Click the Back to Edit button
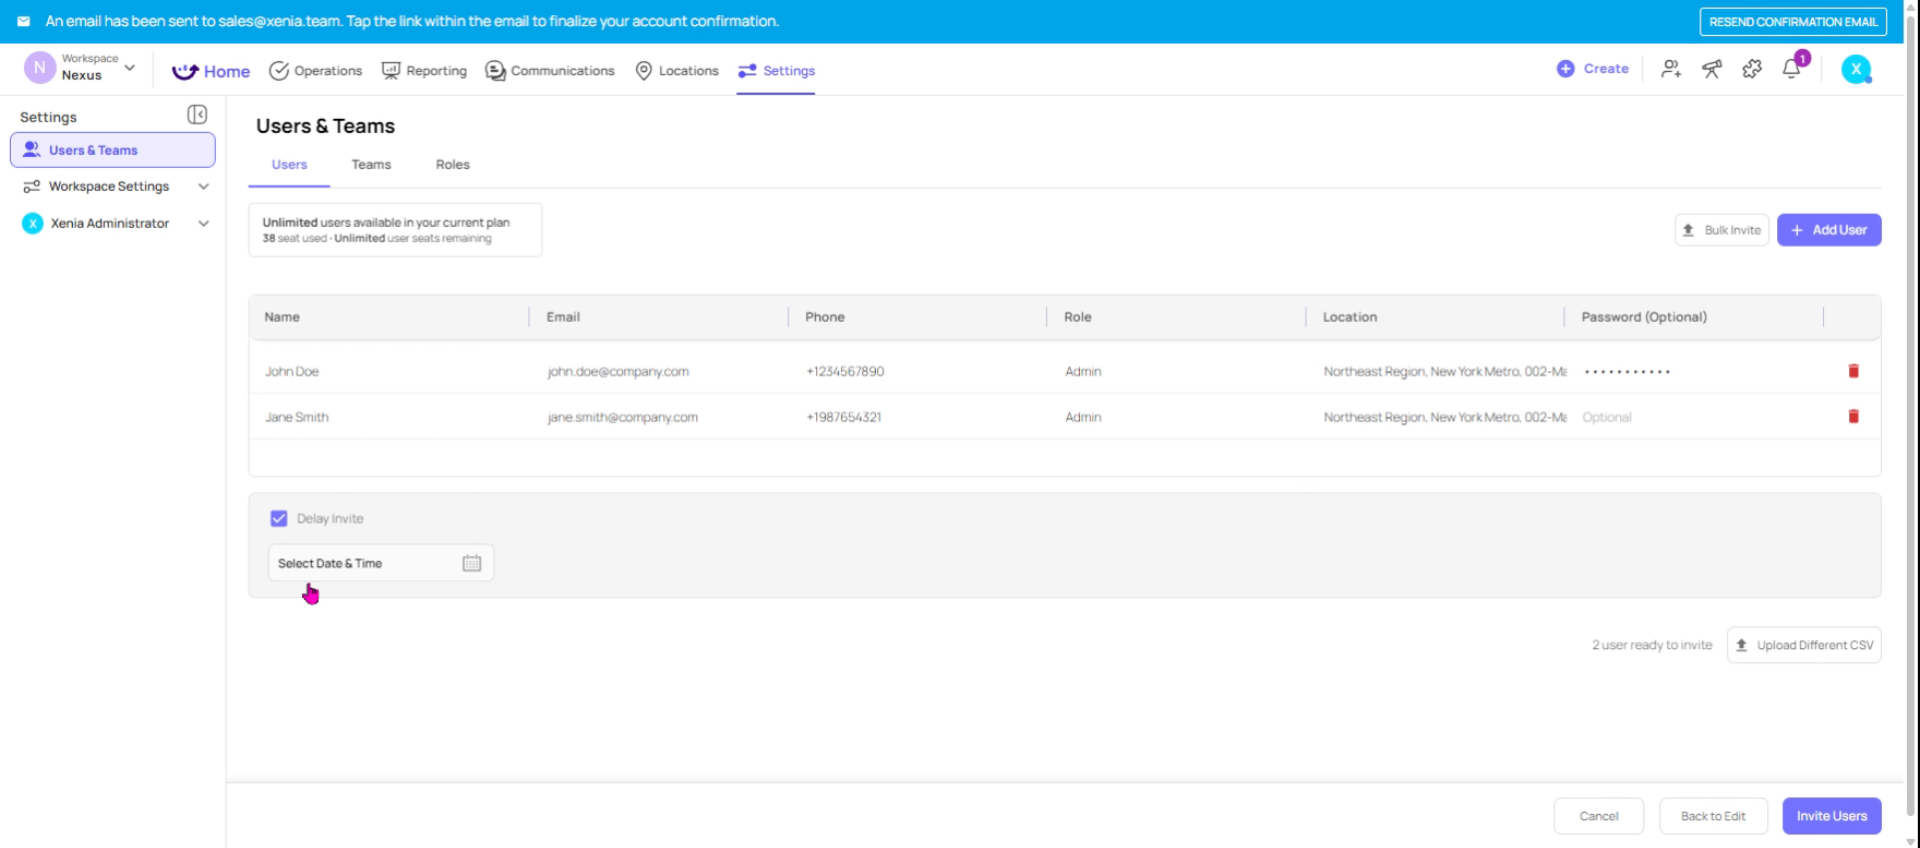Image resolution: width=1920 pixels, height=848 pixels. [1714, 816]
